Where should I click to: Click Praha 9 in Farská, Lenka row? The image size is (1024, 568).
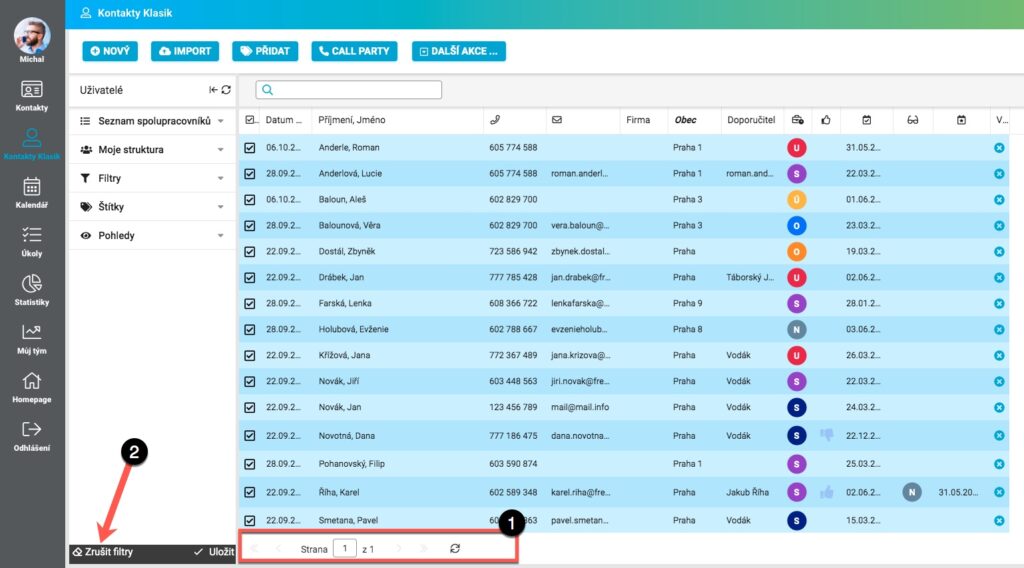tap(688, 304)
